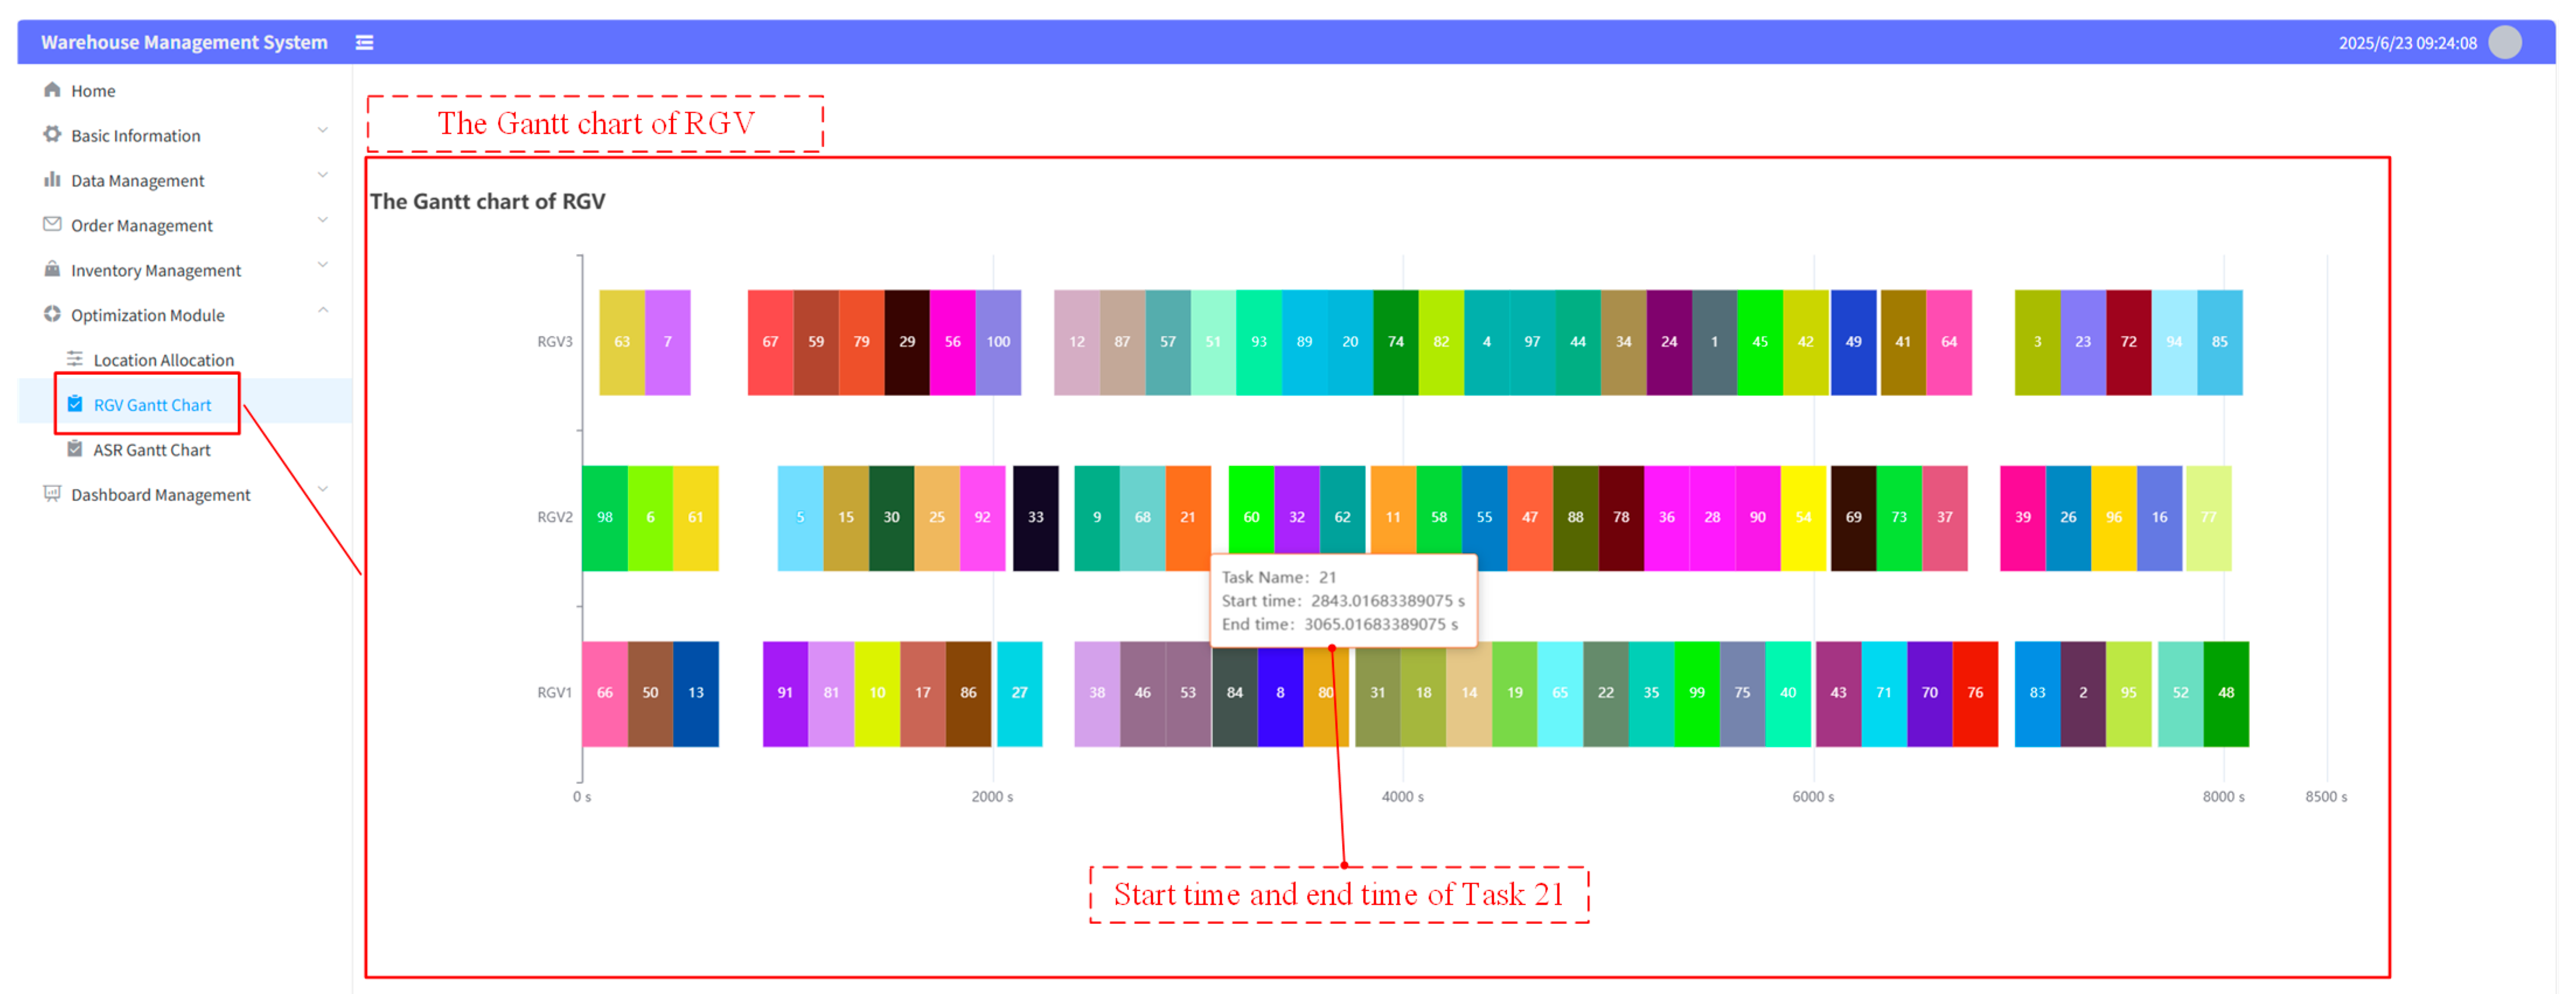Click the Dashboard Management monitor icon
This screenshot has width=2576, height=994.
(52, 493)
